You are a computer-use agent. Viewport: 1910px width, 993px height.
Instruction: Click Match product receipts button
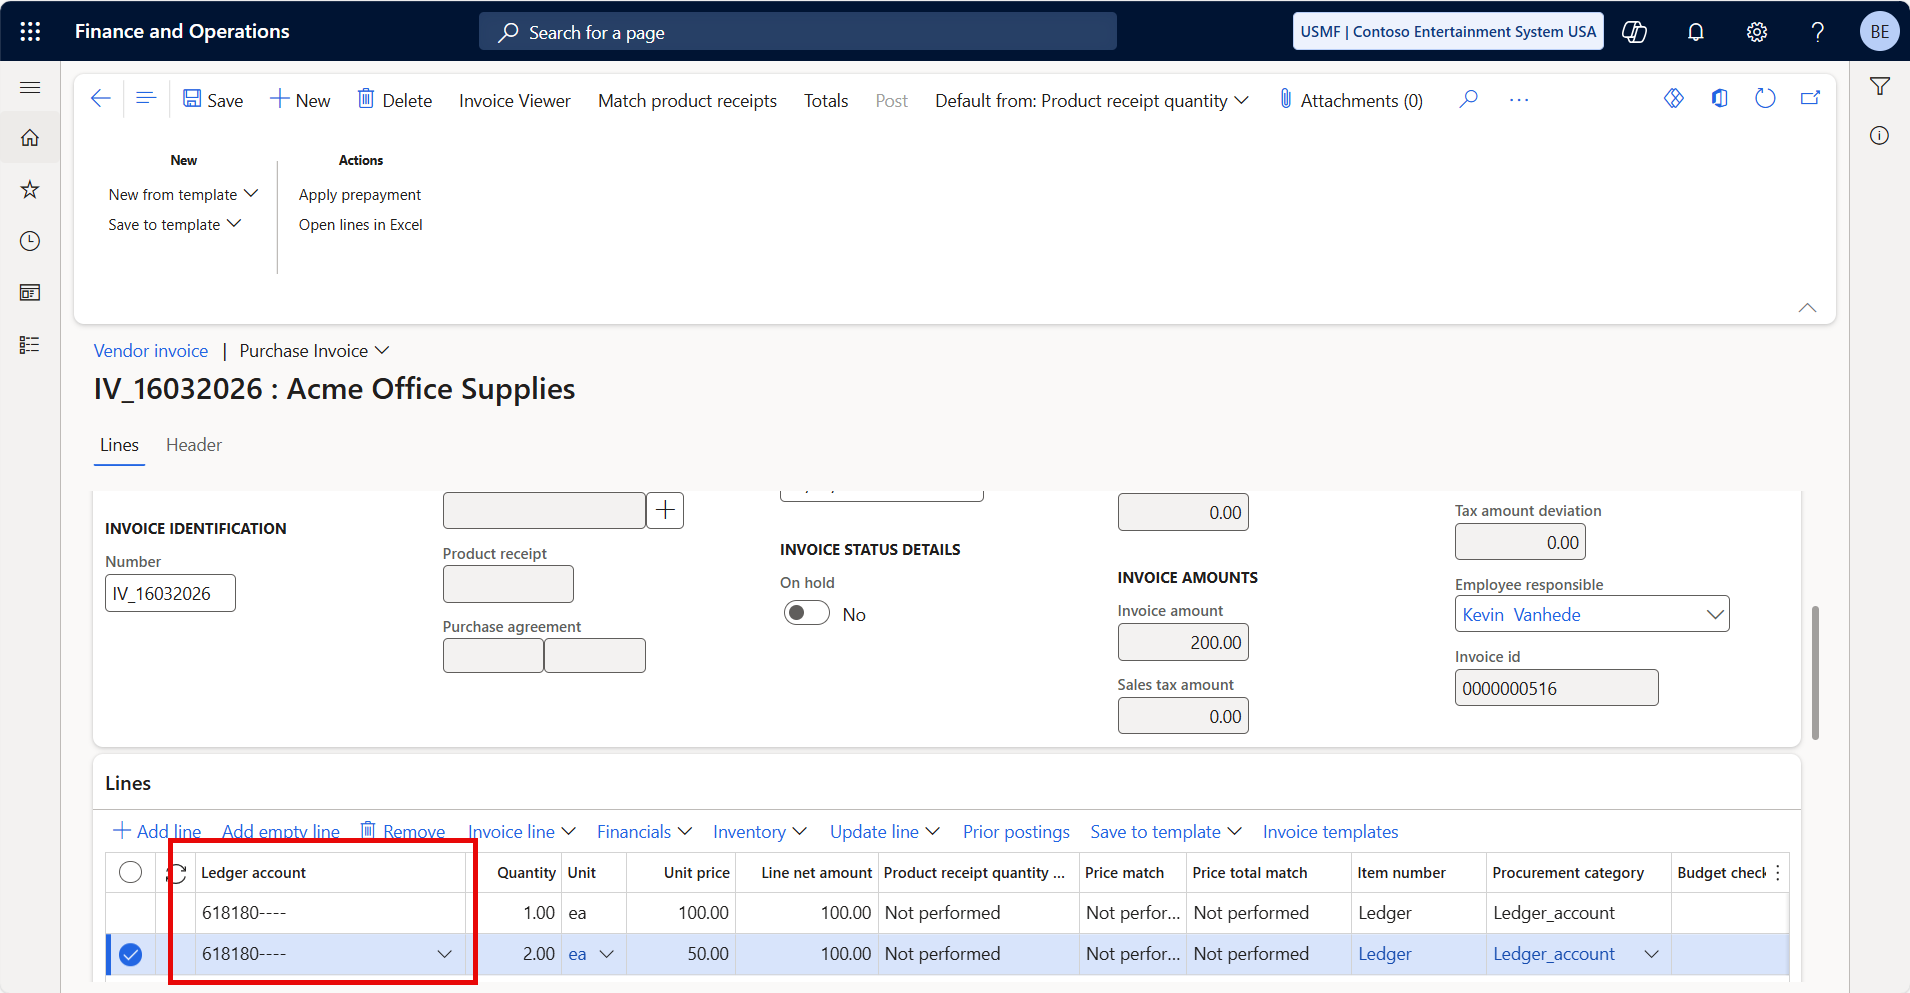tap(687, 101)
